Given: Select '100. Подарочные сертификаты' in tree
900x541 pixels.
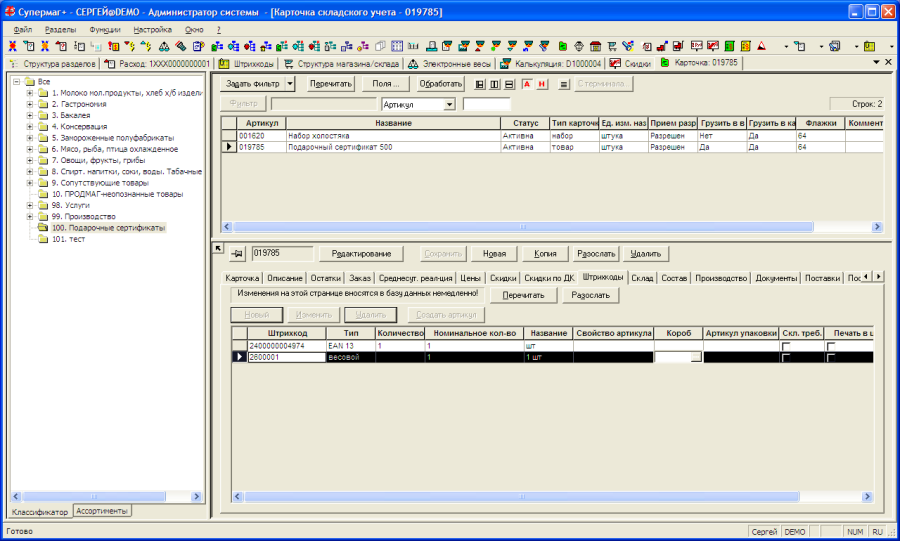Looking at the screenshot, I should coord(108,228).
